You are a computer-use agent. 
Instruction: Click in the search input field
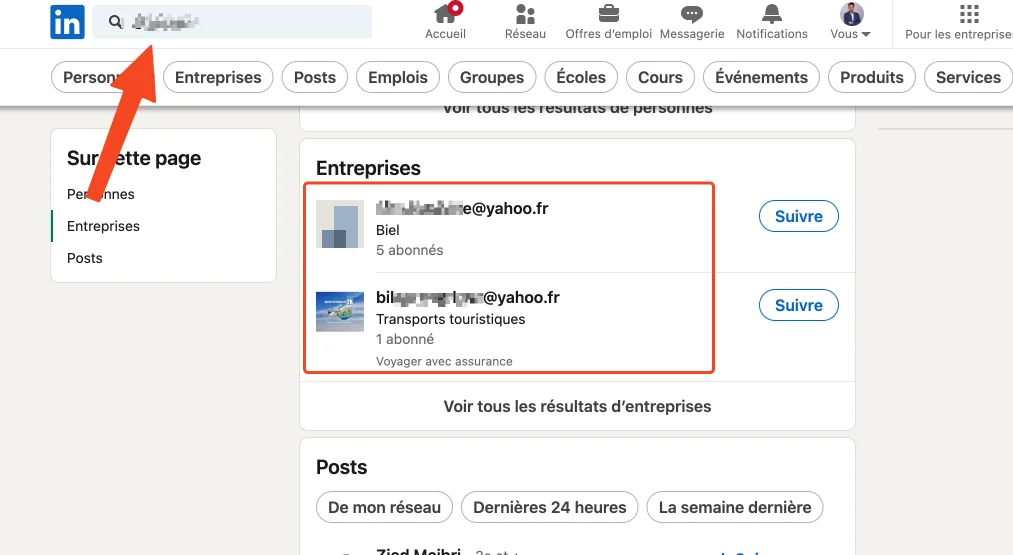pos(232,22)
